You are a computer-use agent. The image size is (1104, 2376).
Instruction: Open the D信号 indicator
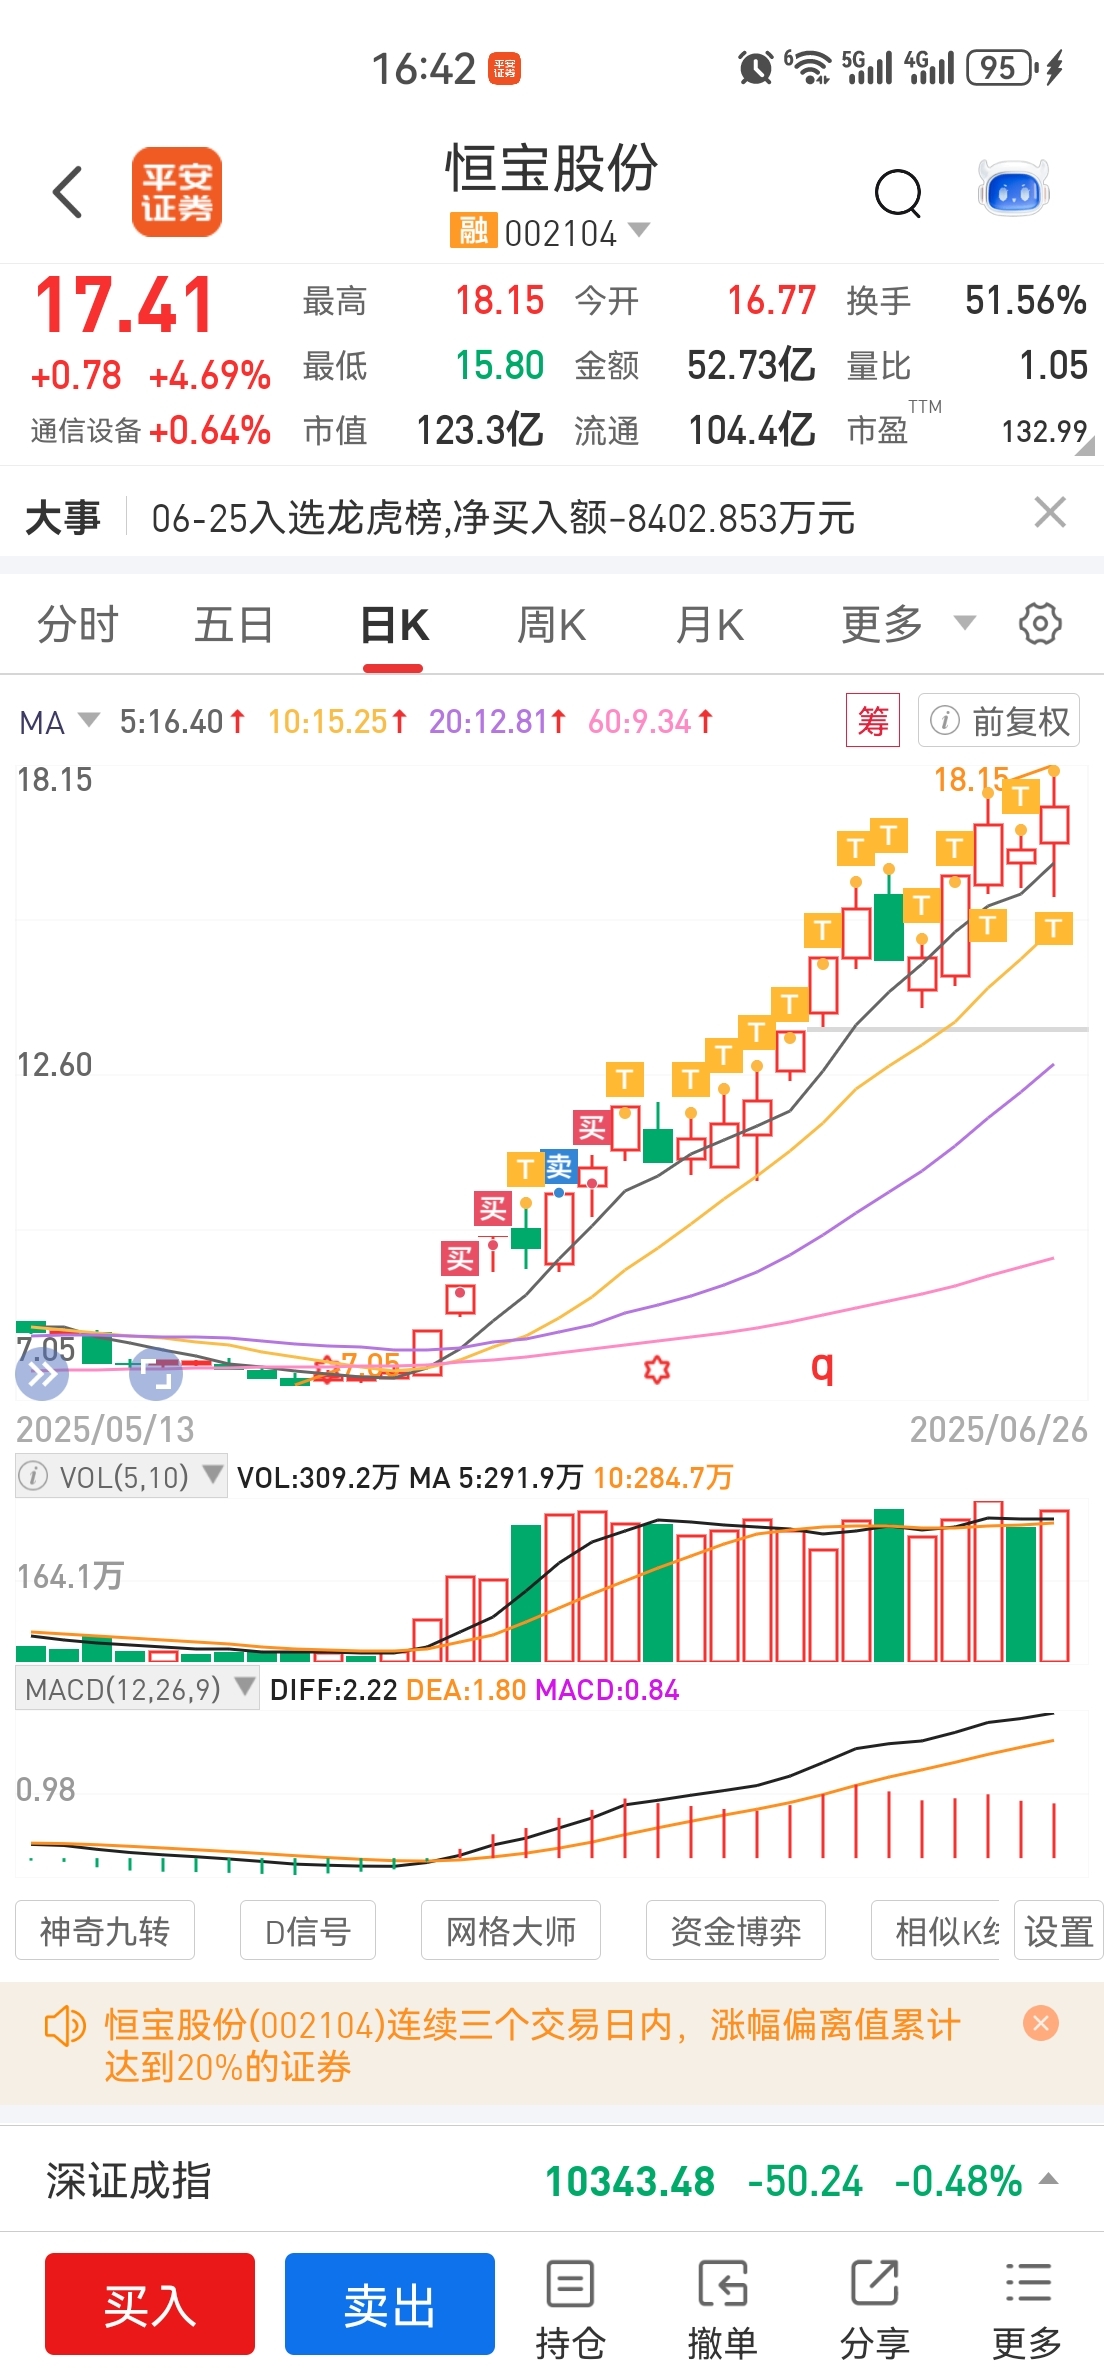[308, 1930]
